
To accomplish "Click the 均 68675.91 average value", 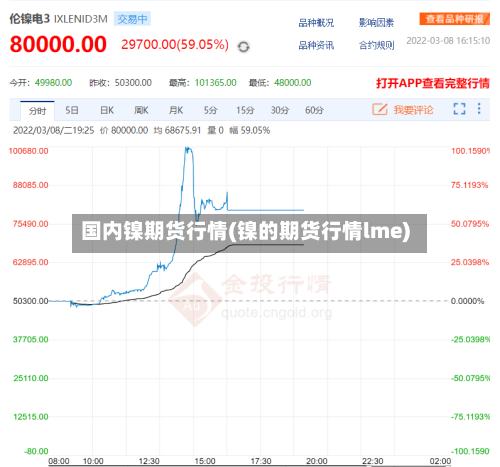I will click(x=177, y=130).
